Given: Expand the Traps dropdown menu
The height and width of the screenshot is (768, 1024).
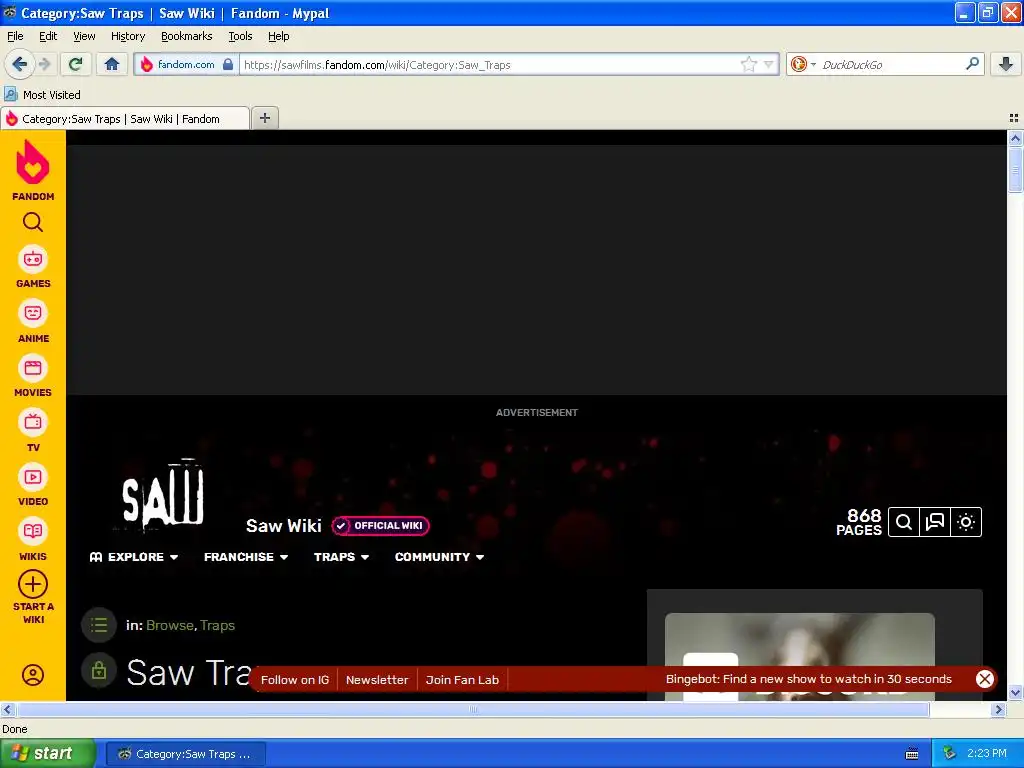Looking at the screenshot, I should 342,557.
